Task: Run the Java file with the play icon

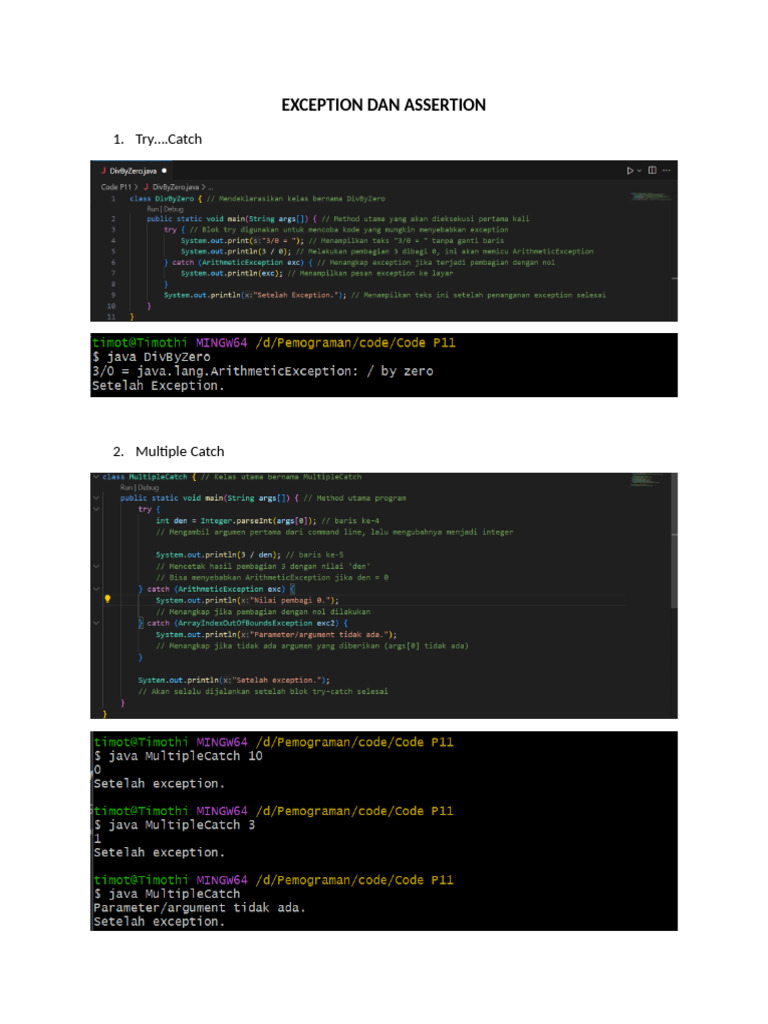Action: click(x=630, y=171)
